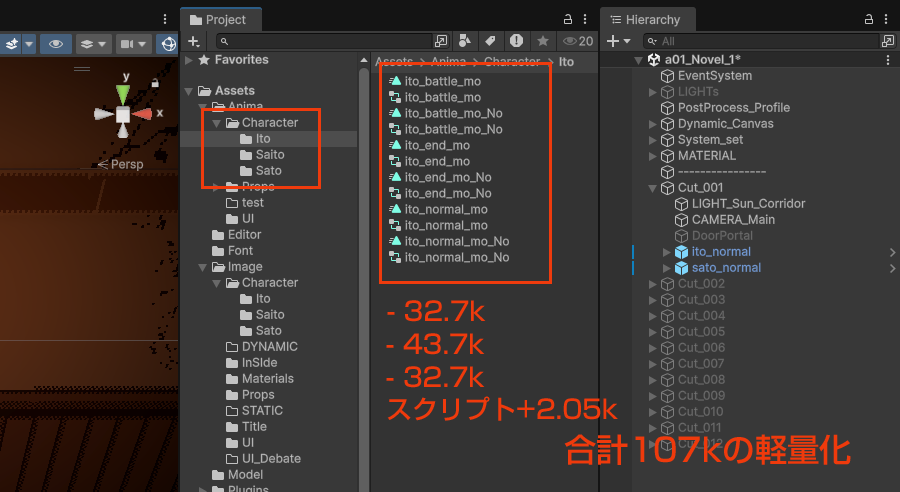Viewport: 900px width, 492px height.
Task: Click the favorites star icon in Project toolbar
Action: 542,41
